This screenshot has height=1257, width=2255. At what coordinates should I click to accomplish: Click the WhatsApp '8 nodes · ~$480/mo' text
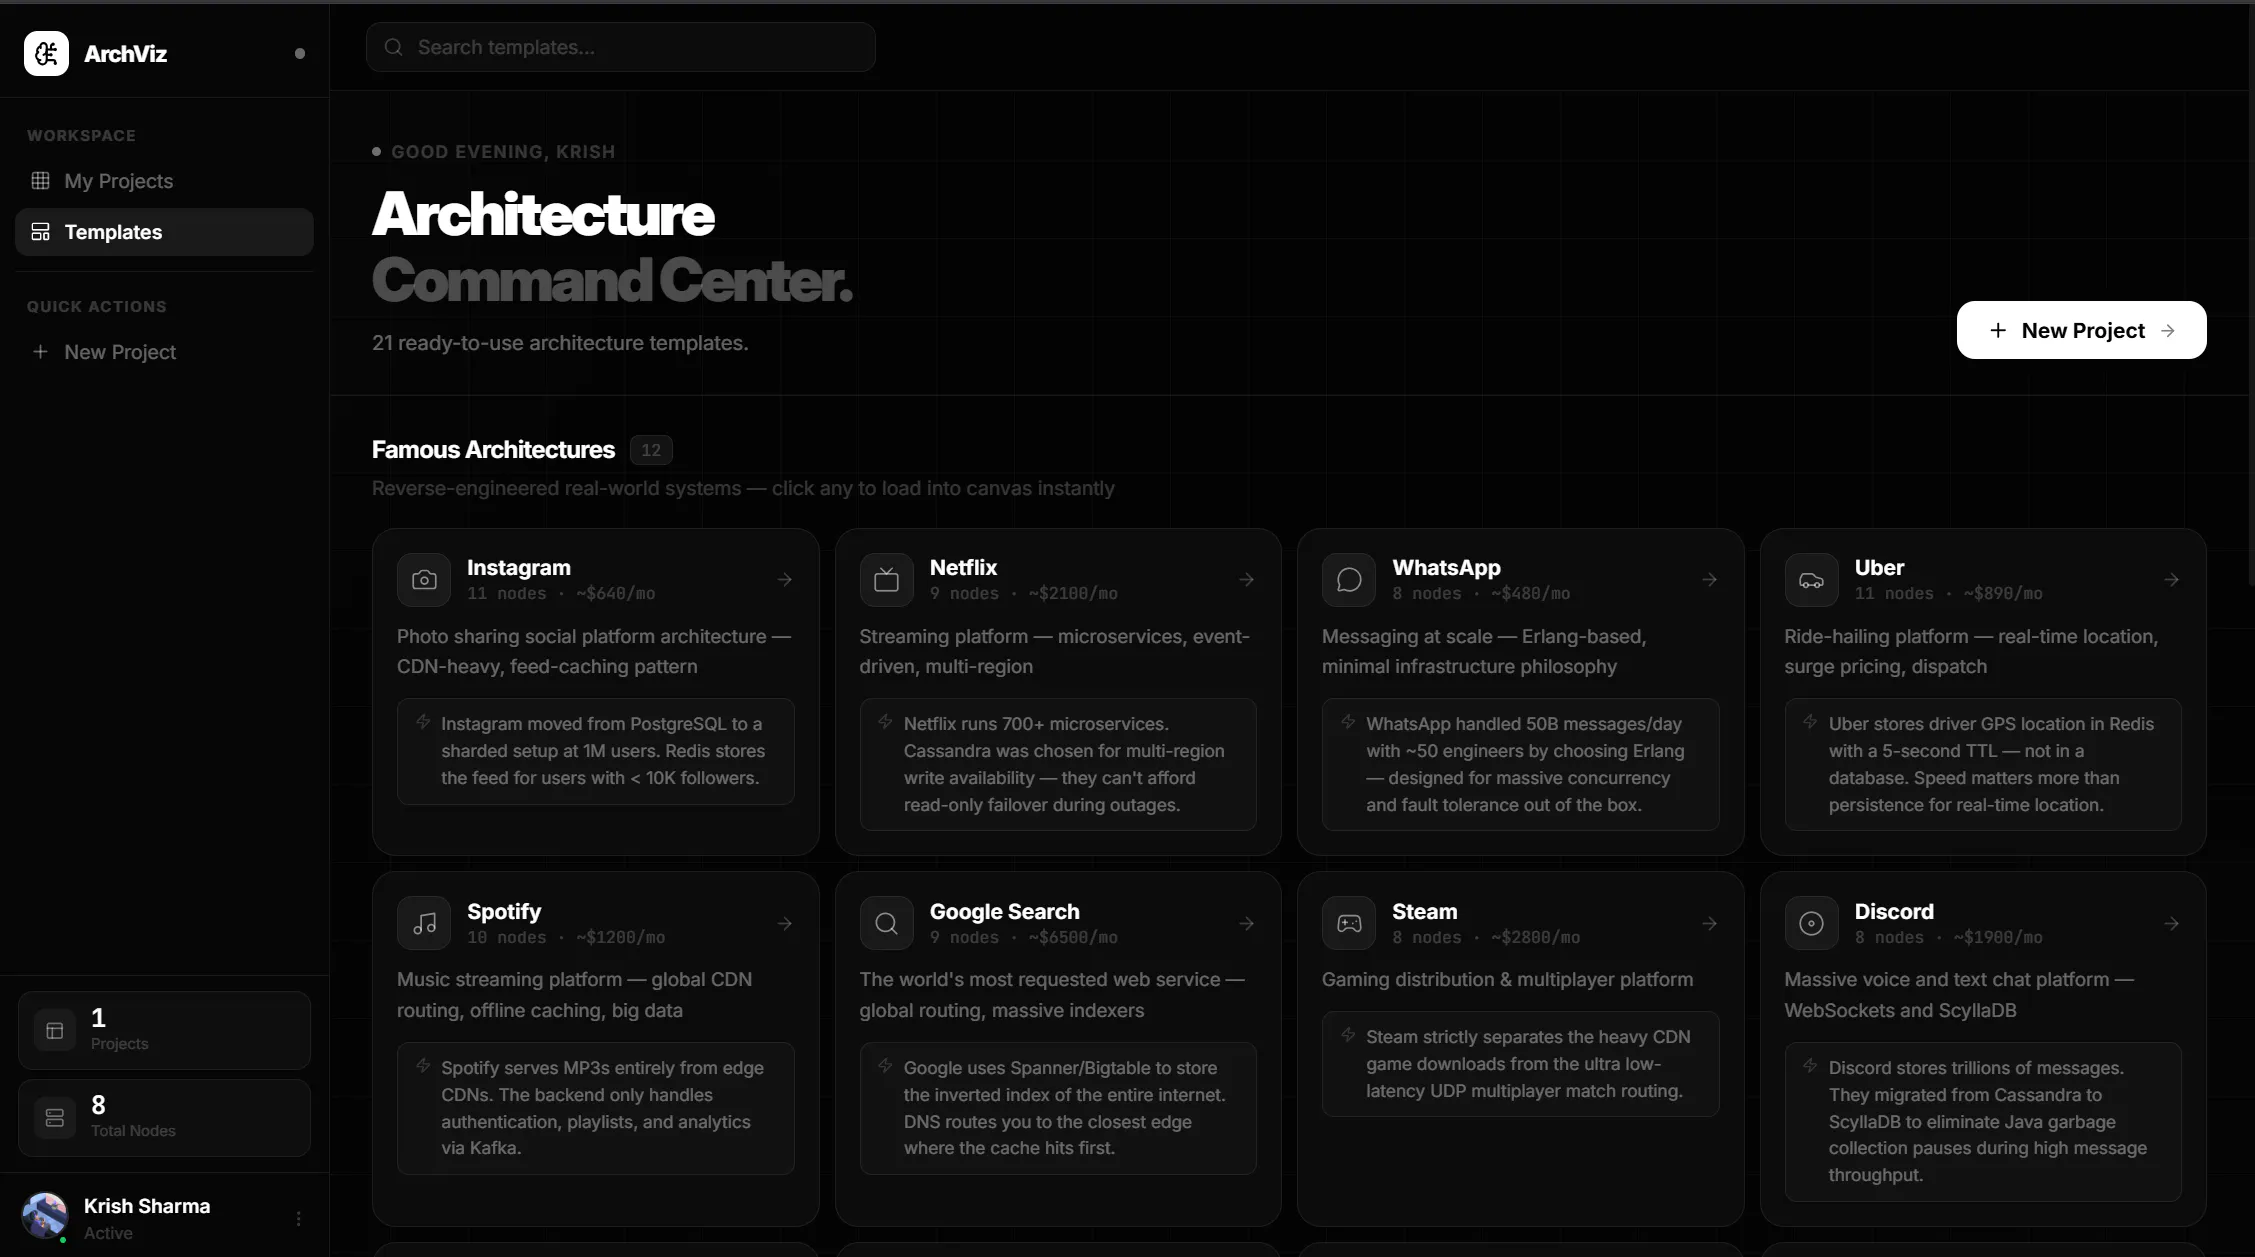pyautogui.click(x=1481, y=594)
